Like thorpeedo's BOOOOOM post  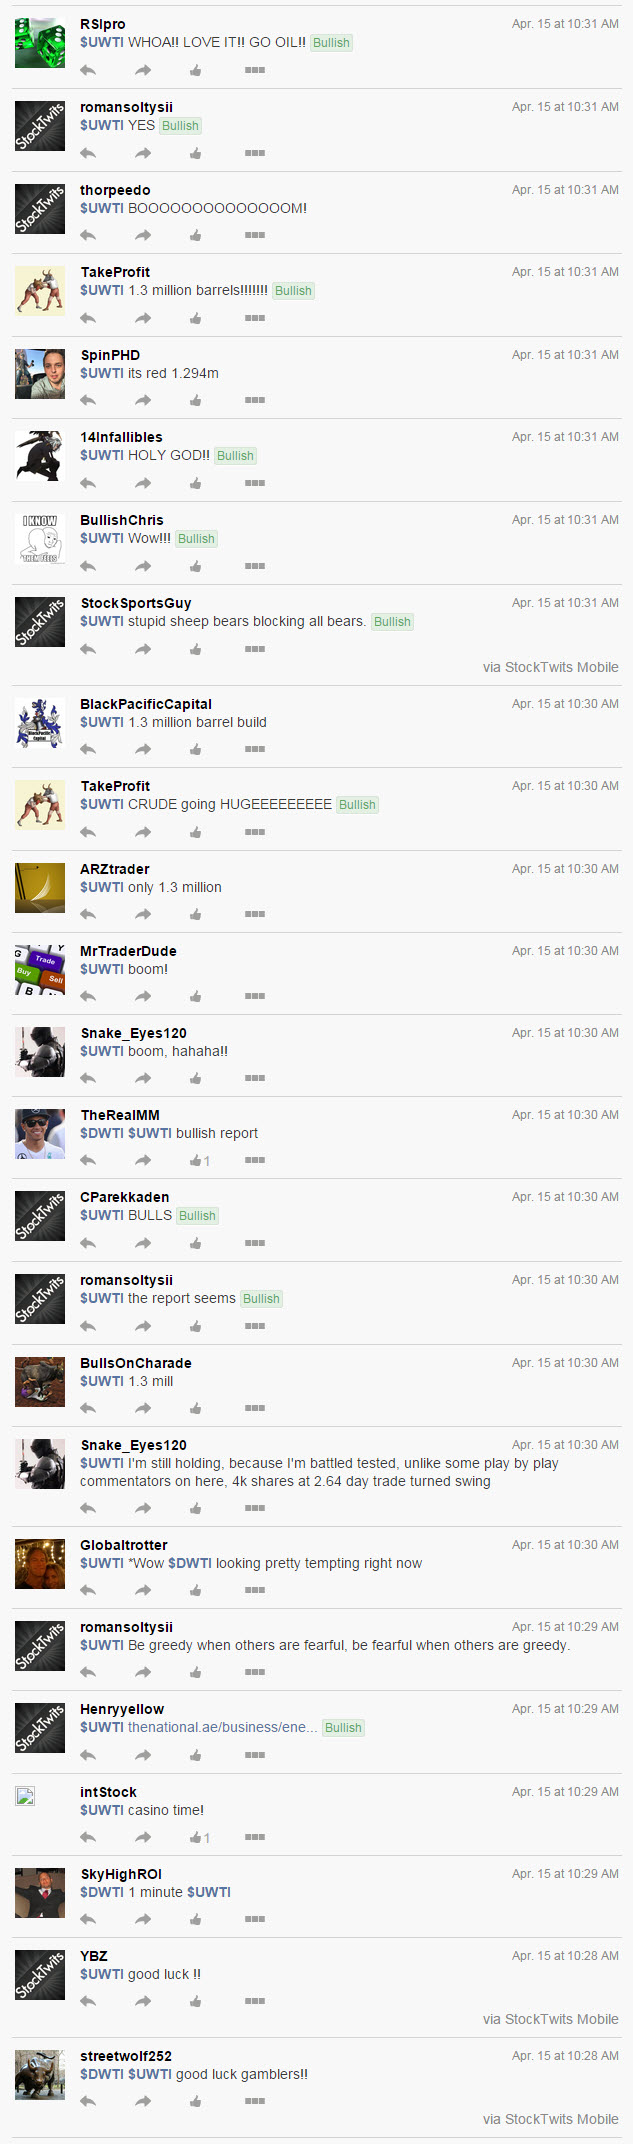point(196,236)
